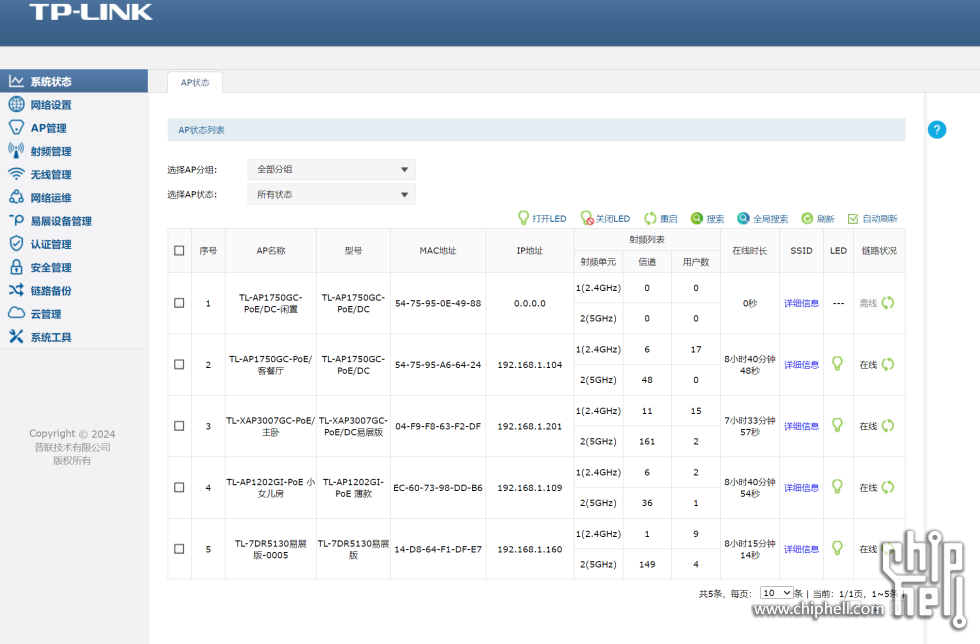This screenshot has width=980, height=644.
Task: Click the 离线 status text
Action: point(868,303)
